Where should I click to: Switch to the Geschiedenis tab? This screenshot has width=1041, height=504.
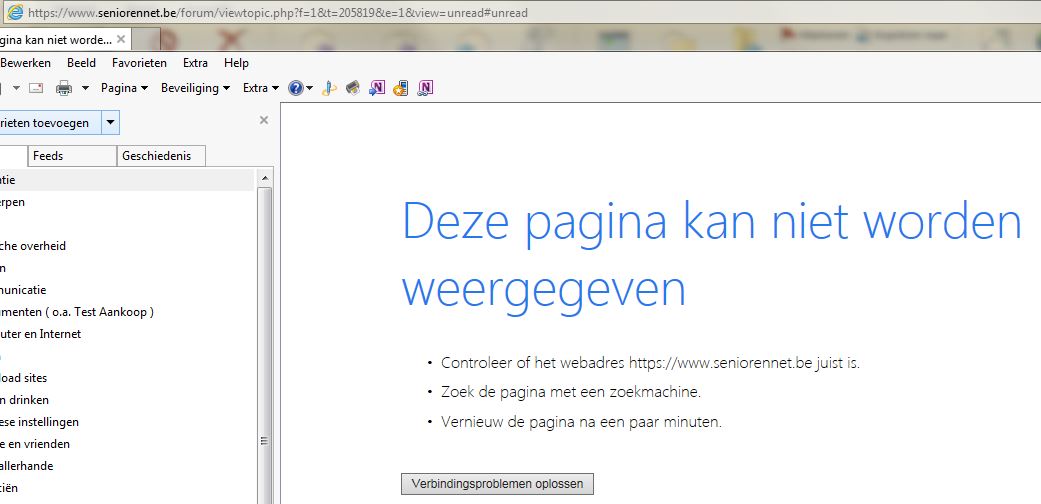pyautogui.click(x=160, y=156)
